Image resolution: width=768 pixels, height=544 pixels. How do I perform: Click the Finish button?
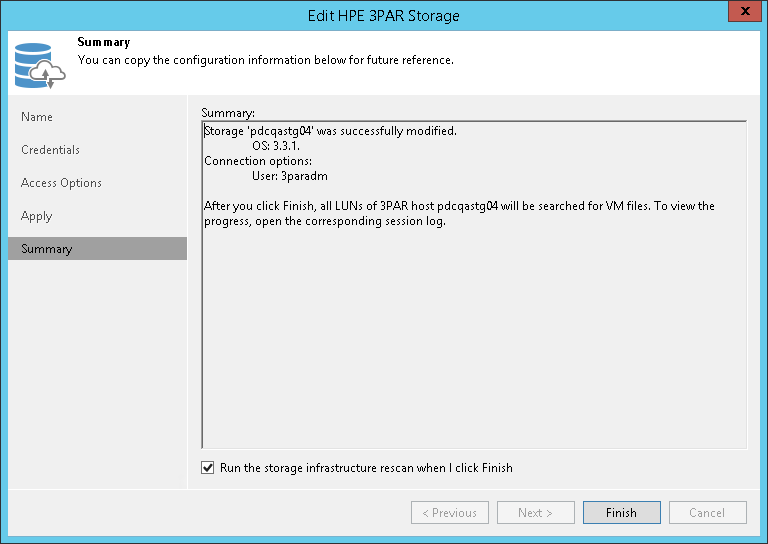(x=622, y=512)
